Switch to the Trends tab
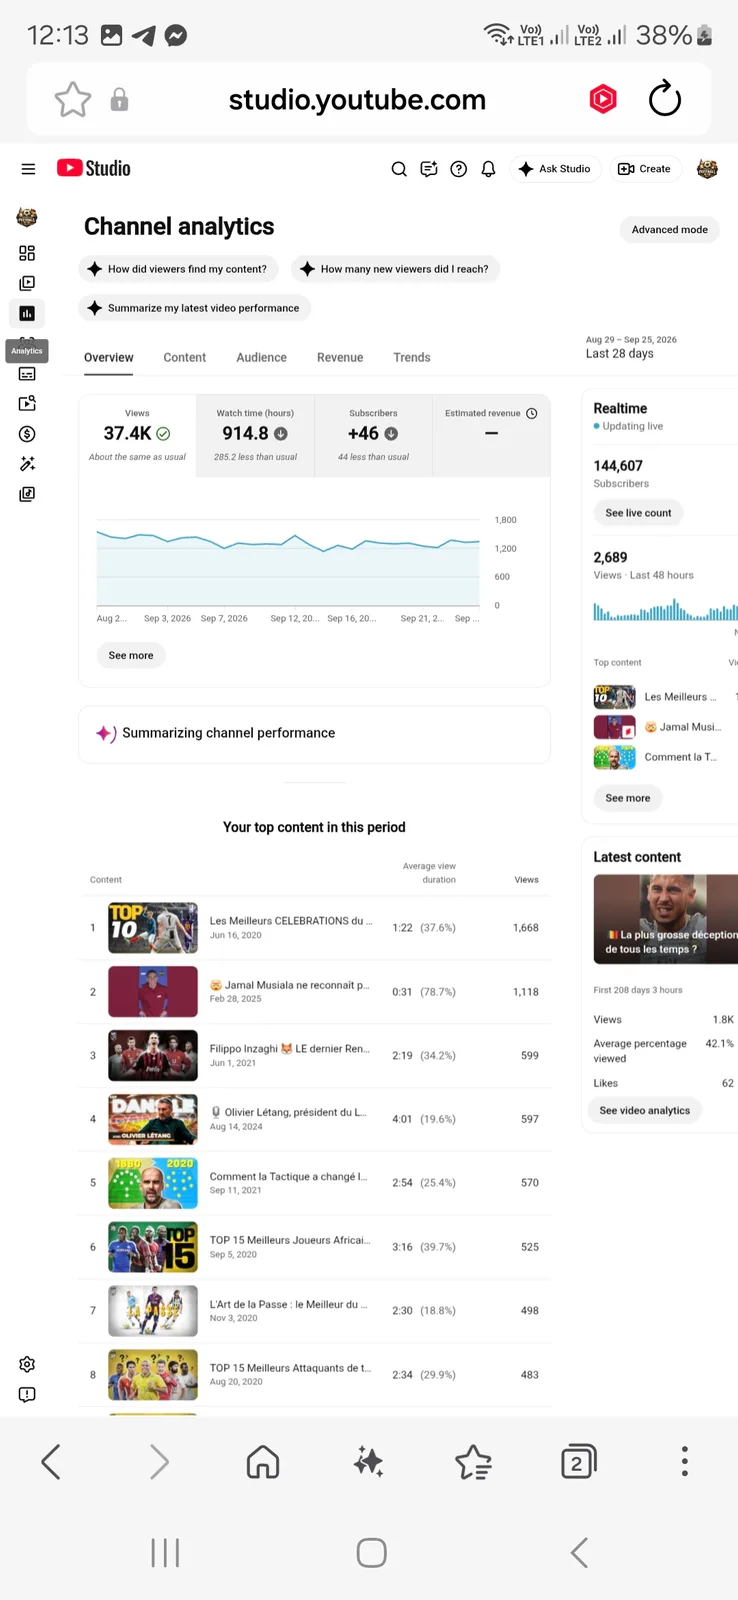 (x=412, y=358)
